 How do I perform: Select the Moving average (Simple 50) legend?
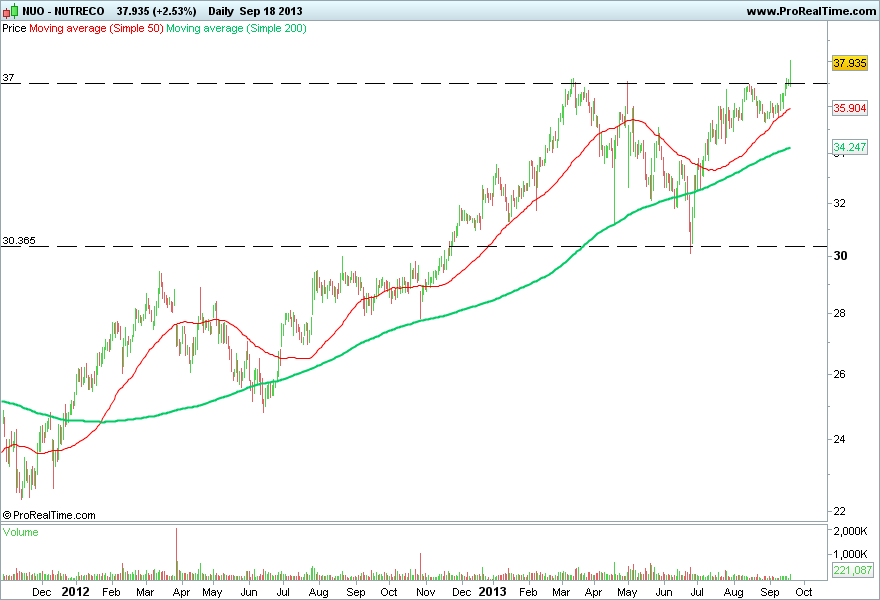[96, 28]
